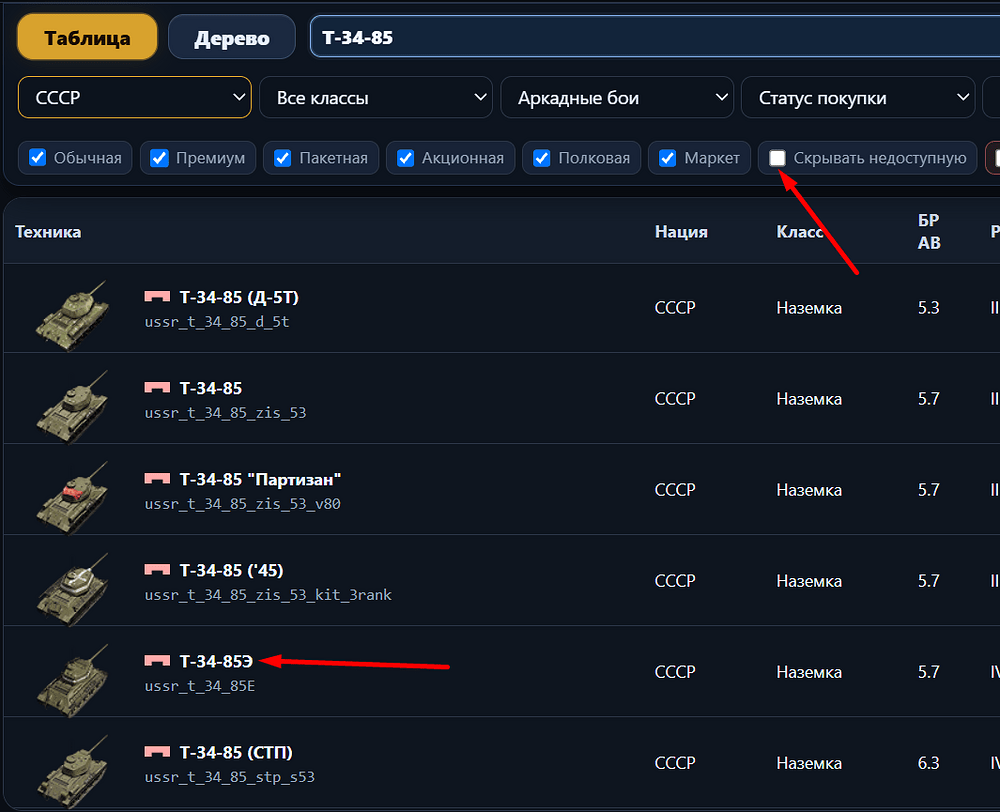Switch to the Таблица view tab

coord(87,38)
